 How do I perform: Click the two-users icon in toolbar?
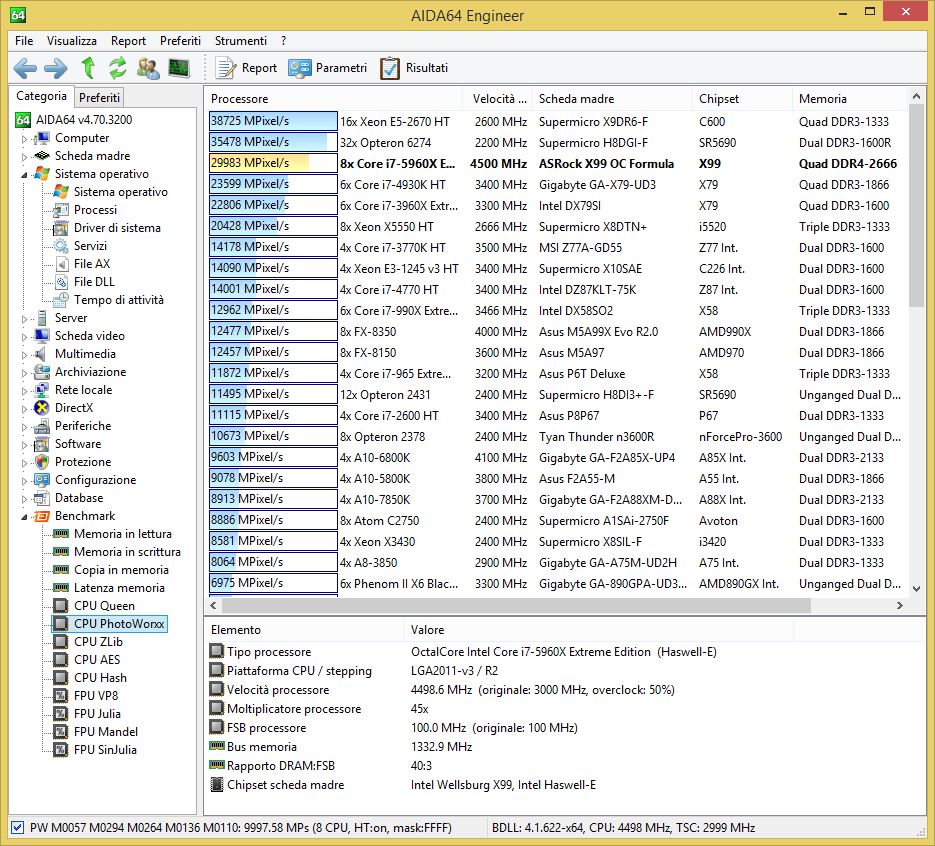point(148,68)
